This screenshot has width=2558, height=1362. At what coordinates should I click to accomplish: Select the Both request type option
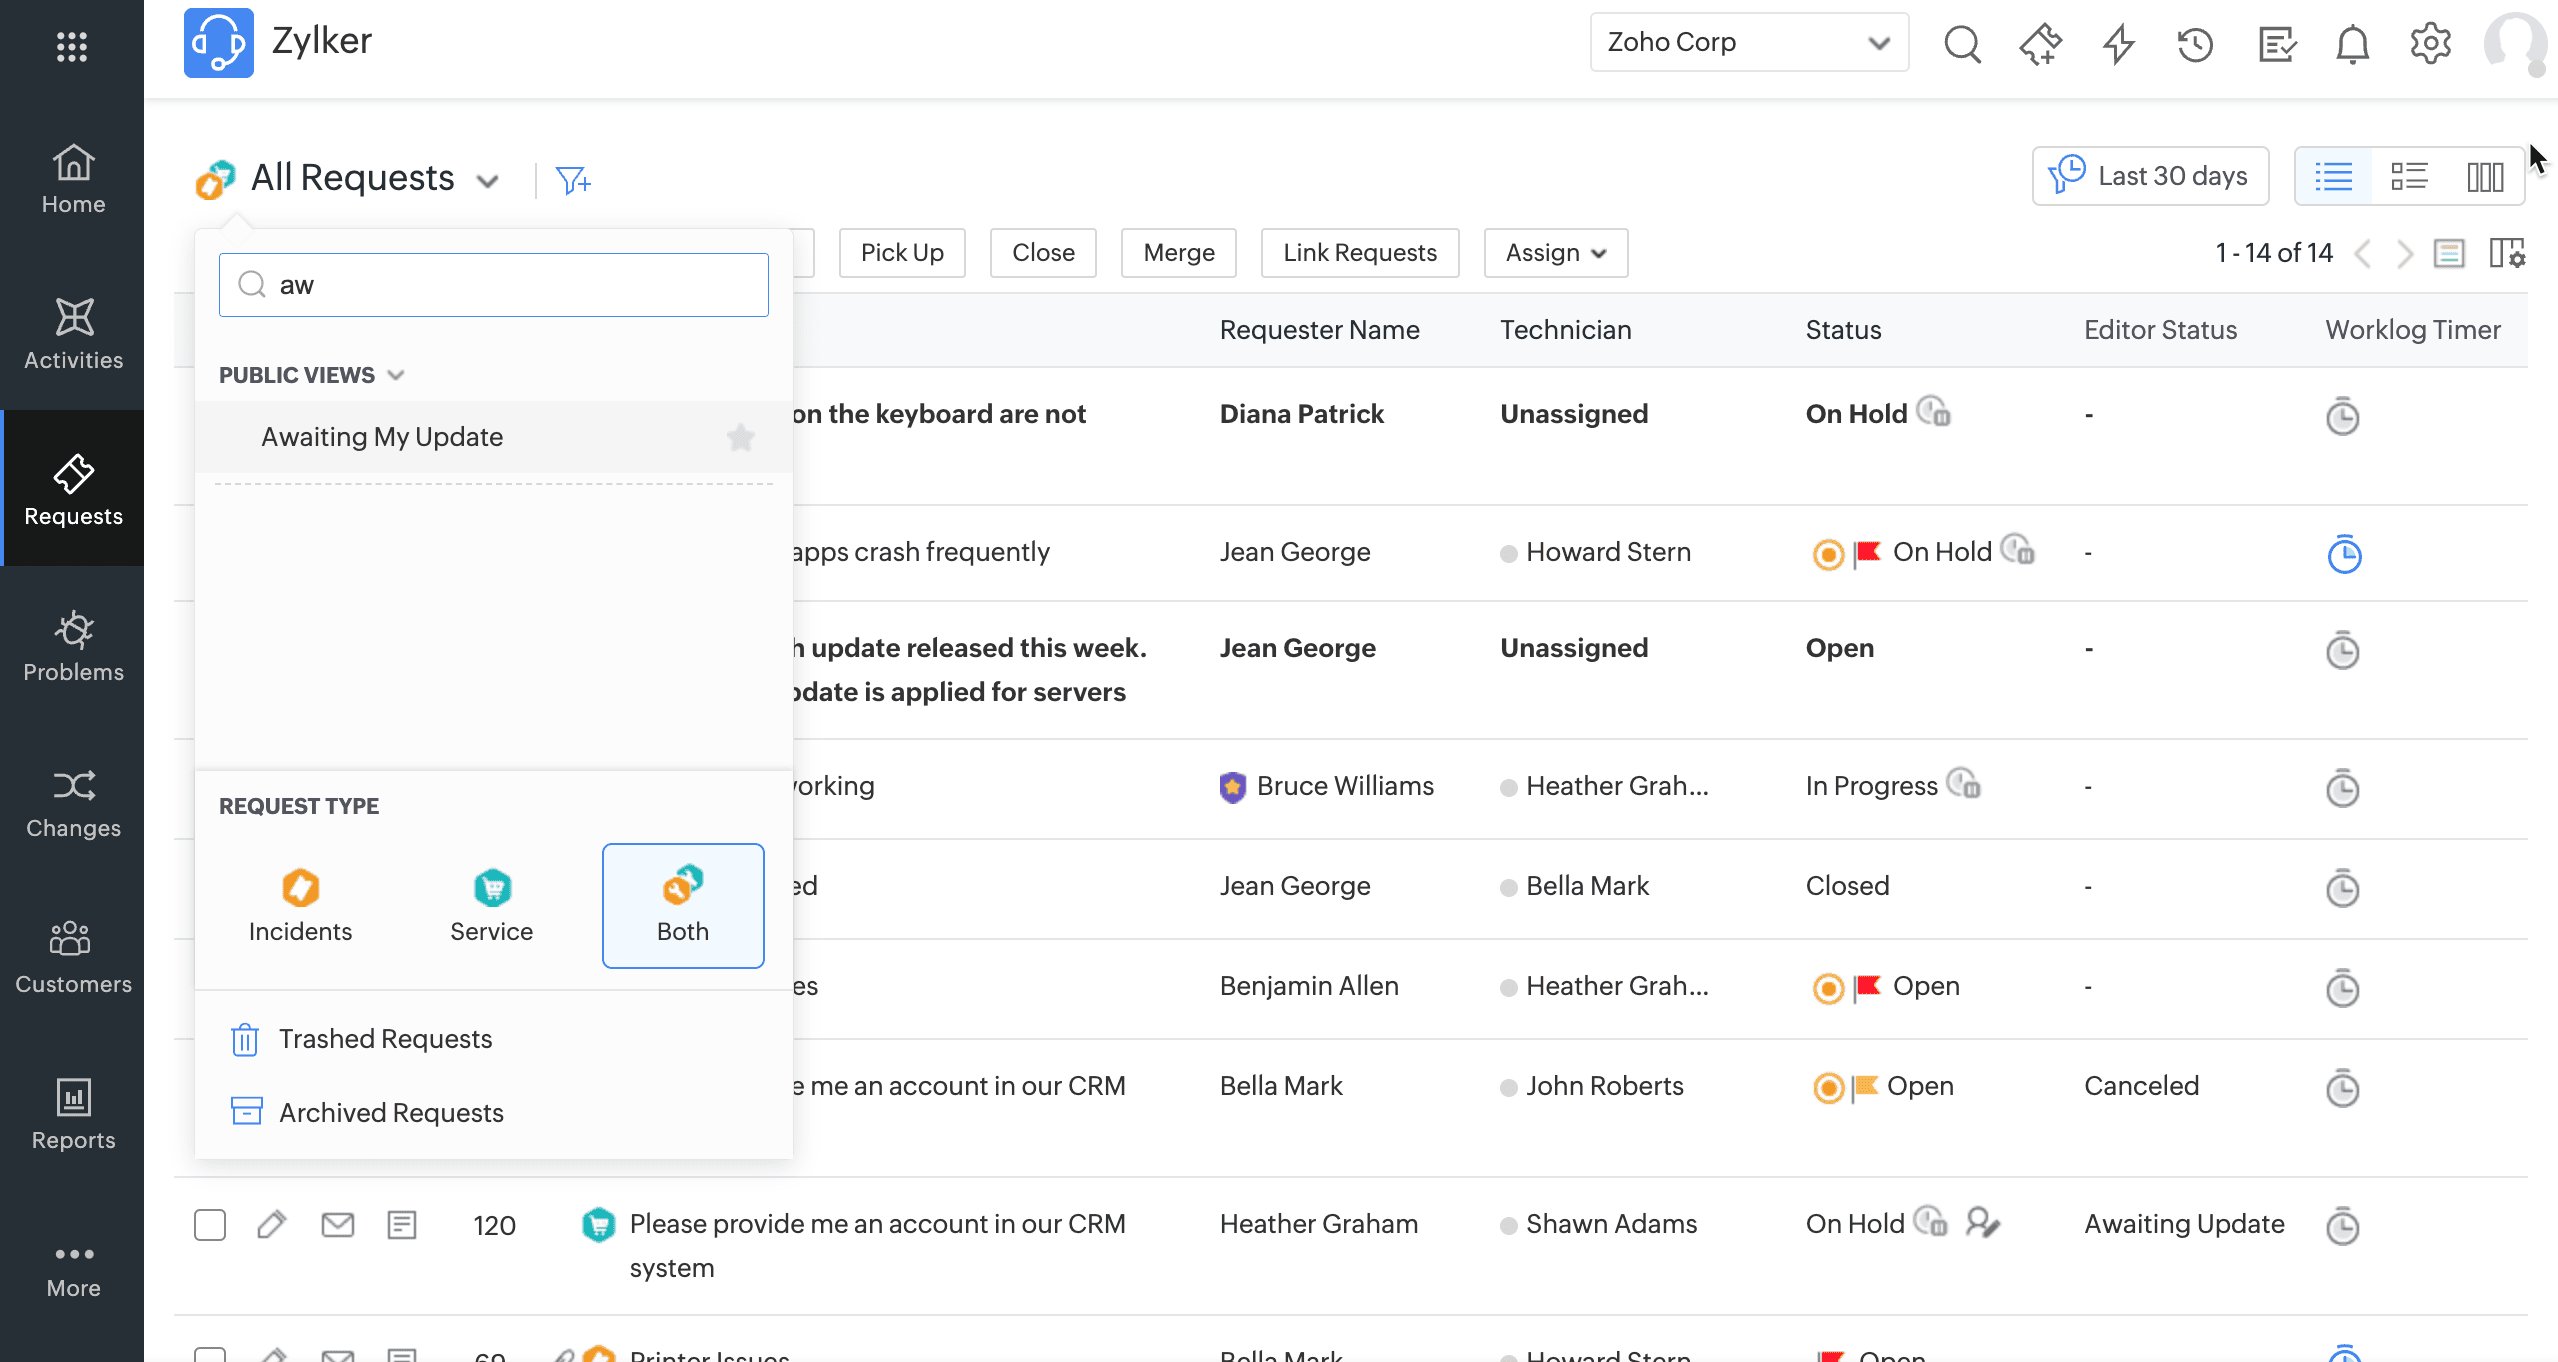point(683,906)
